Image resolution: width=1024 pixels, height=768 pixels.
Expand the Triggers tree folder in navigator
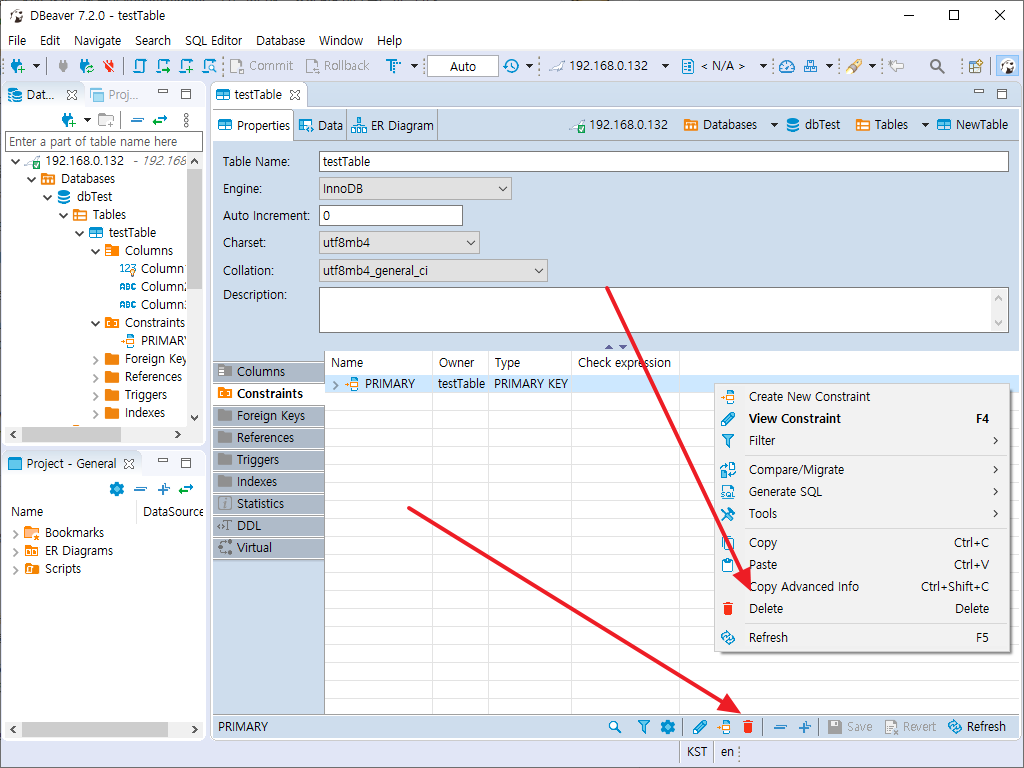click(95, 395)
